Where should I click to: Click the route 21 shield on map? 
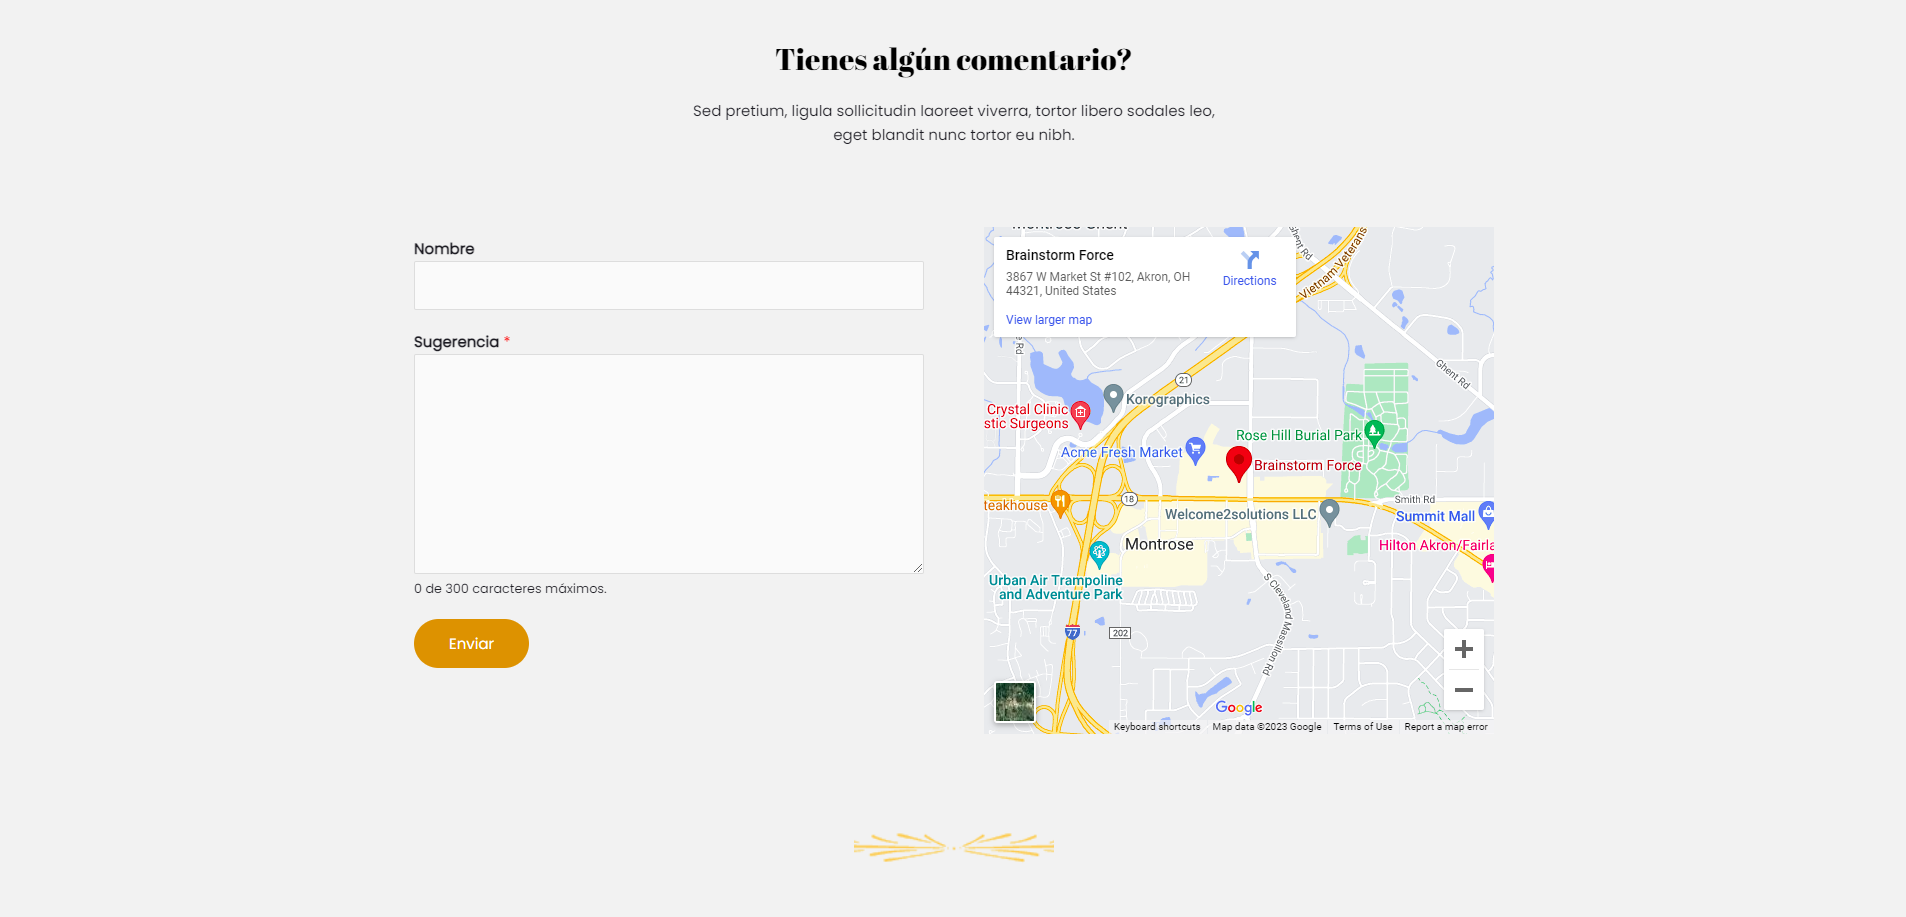(x=1184, y=380)
